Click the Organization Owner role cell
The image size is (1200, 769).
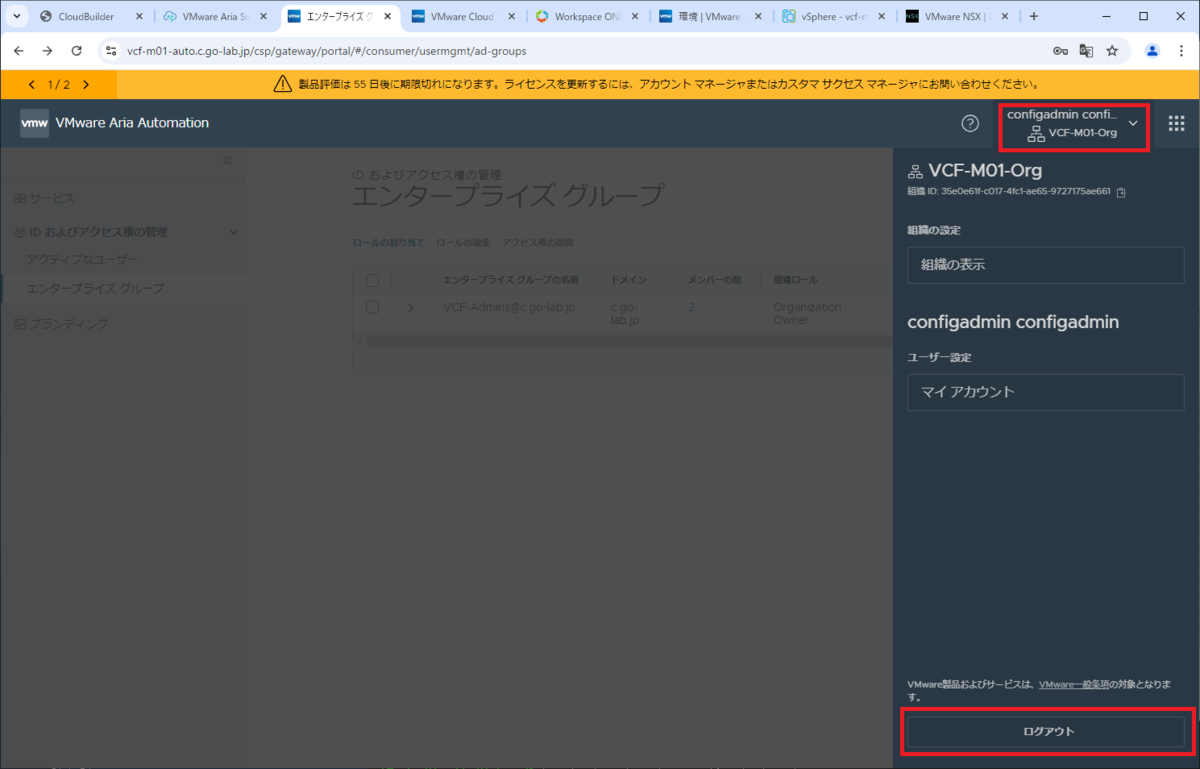point(807,314)
